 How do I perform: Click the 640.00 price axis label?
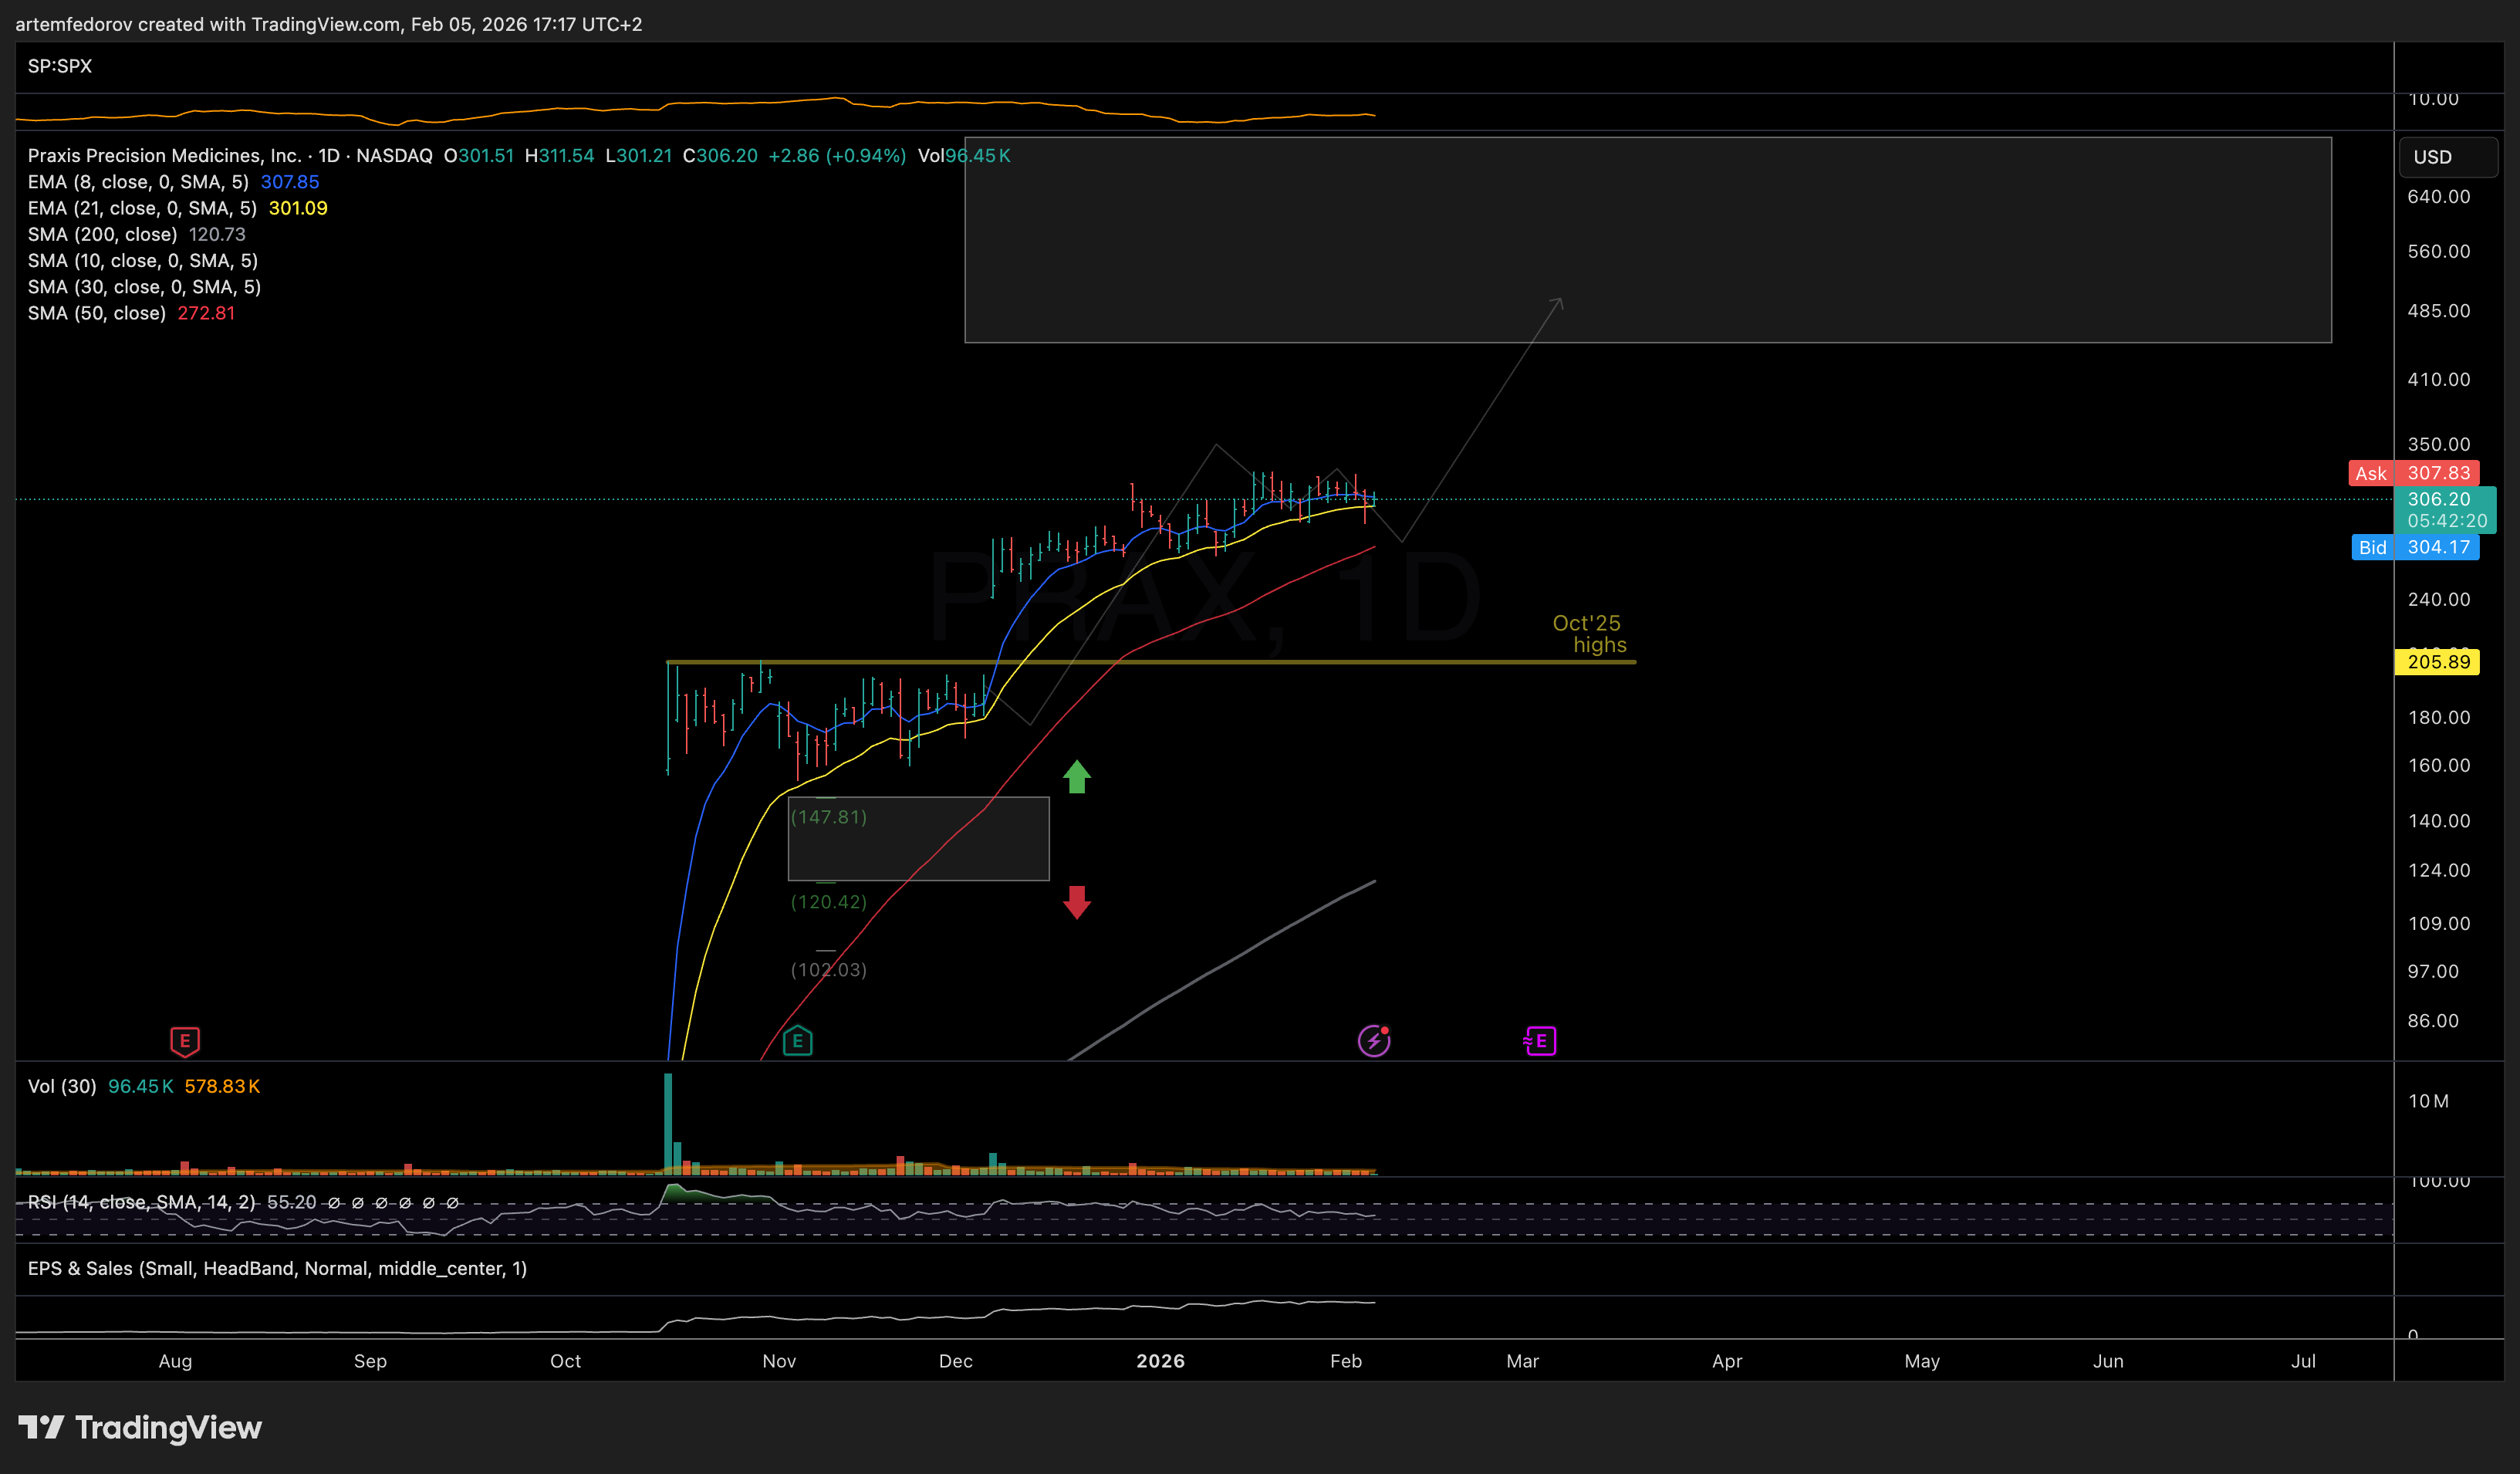(x=2439, y=197)
